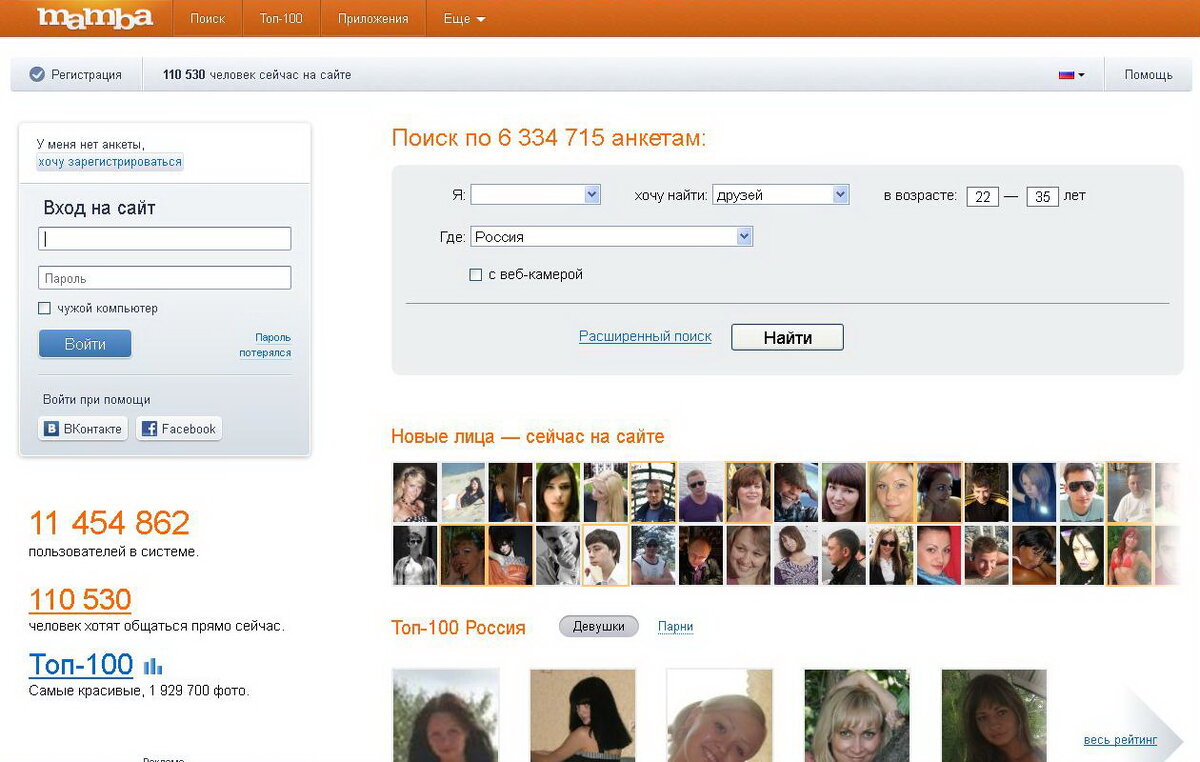Screen dimensions: 1200x762
Task: Open the Расширенный поиск link
Action: point(646,336)
